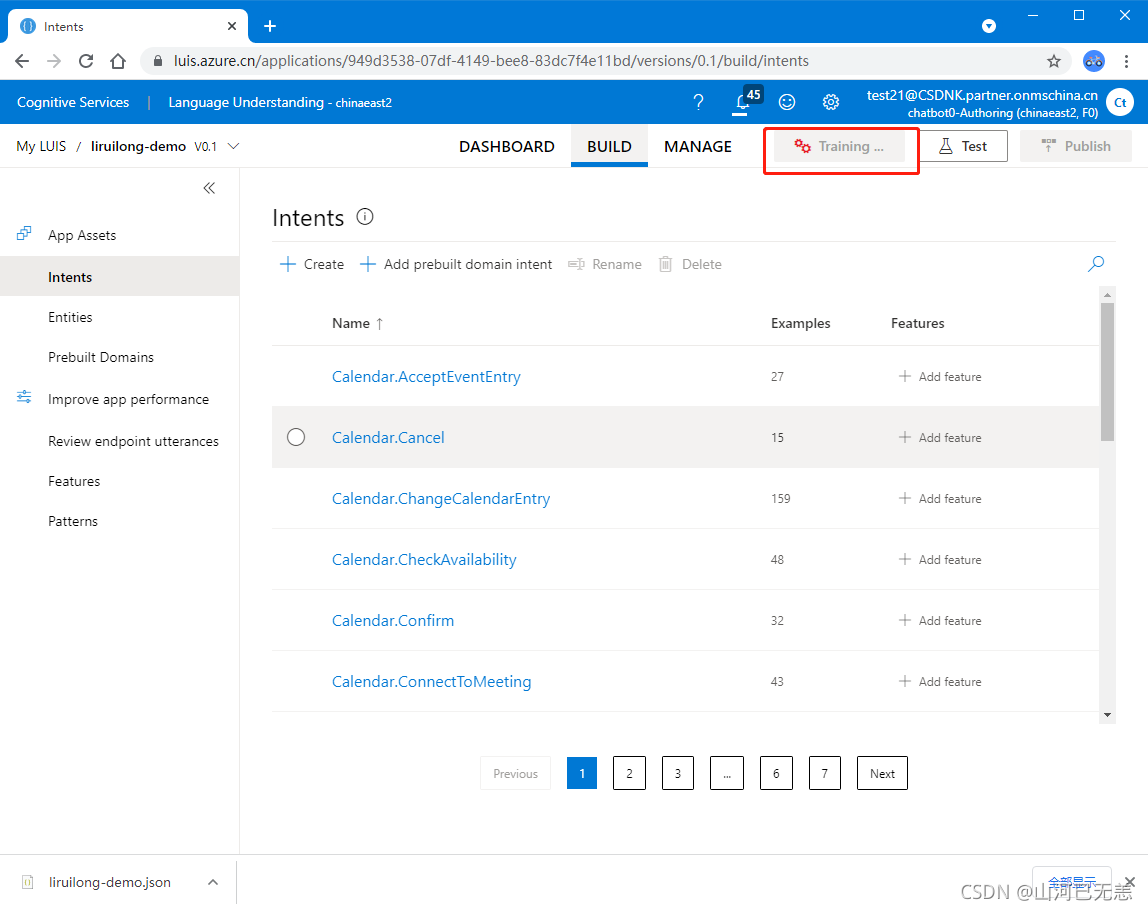Image resolution: width=1148 pixels, height=910 pixels.
Task: Open the settings gear icon
Action: pos(830,102)
